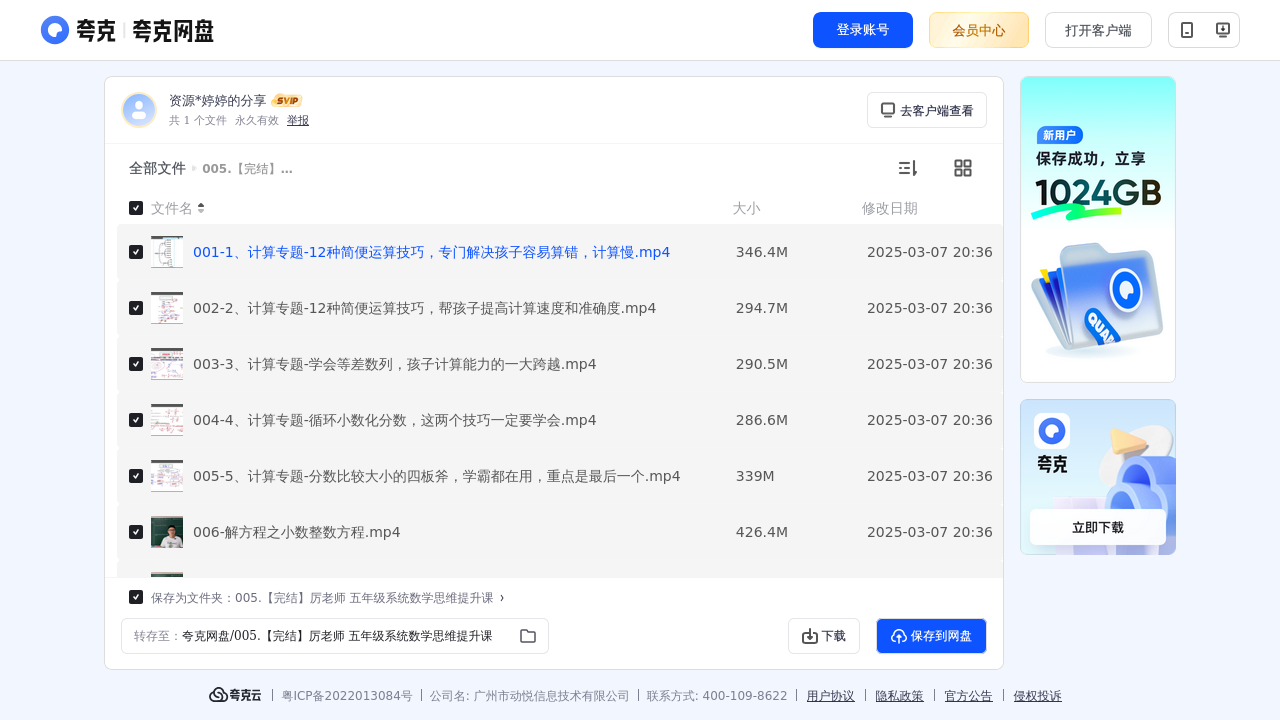This screenshot has height=720, width=1280.
Task: Open the 官方公告 link
Action: [968, 696]
